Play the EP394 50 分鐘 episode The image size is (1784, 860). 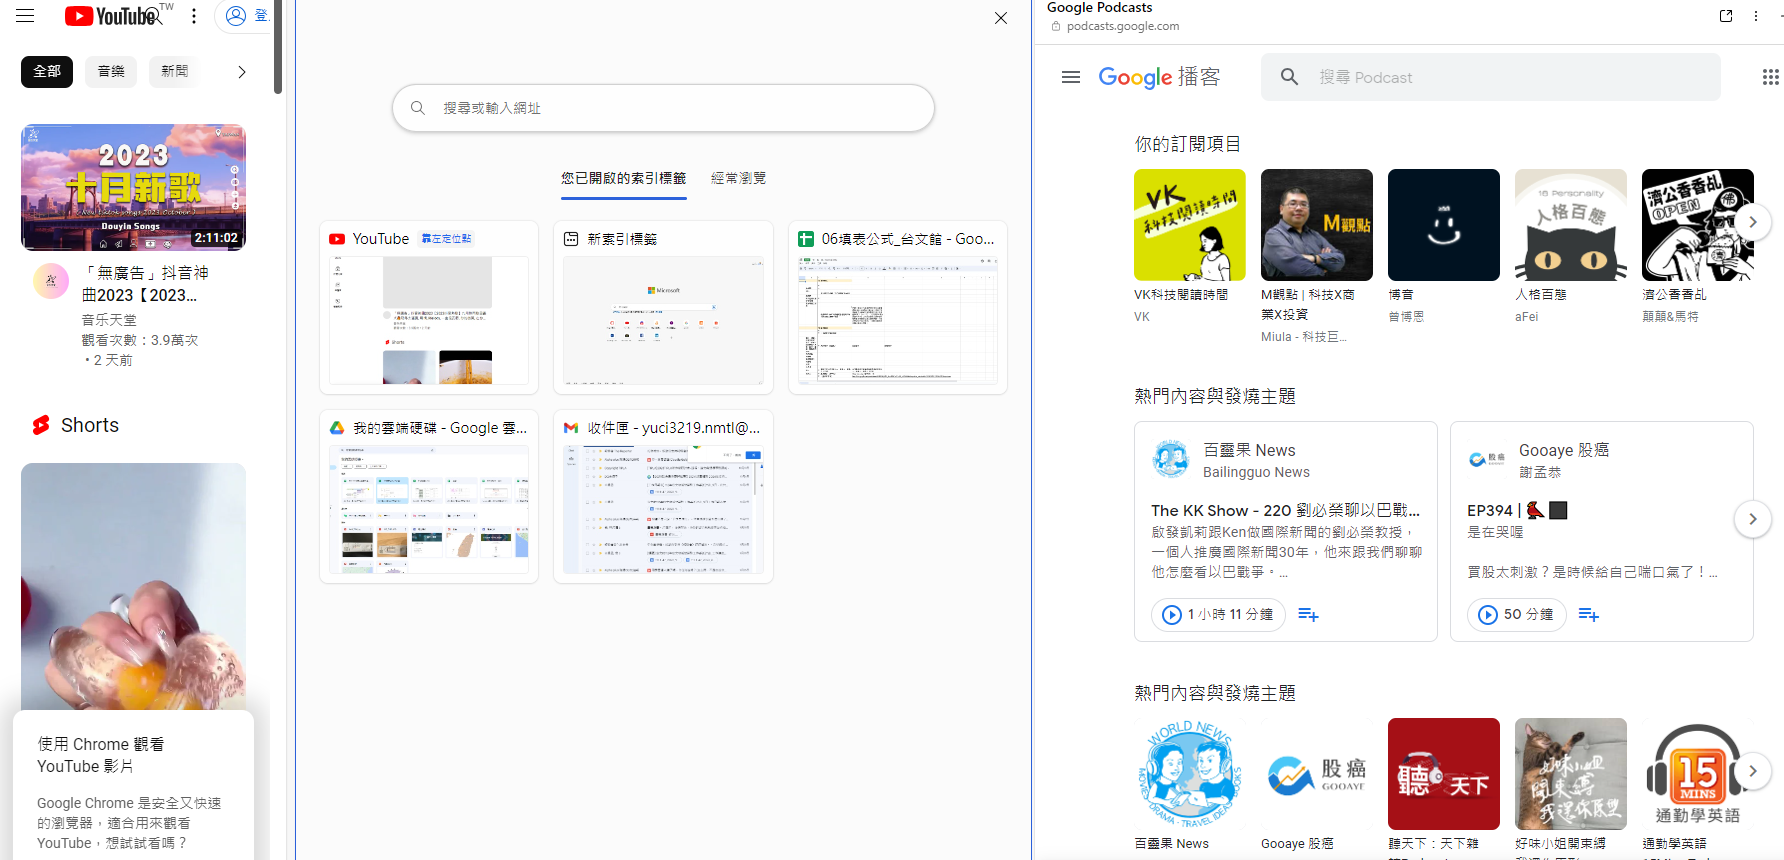point(1517,614)
